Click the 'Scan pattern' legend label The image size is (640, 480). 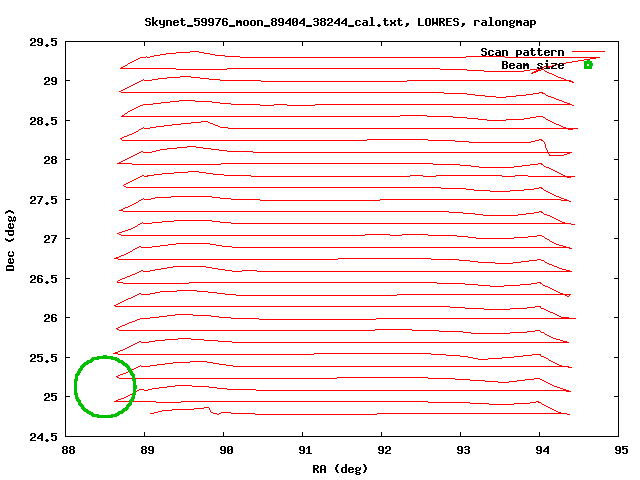click(x=522, y=52)
